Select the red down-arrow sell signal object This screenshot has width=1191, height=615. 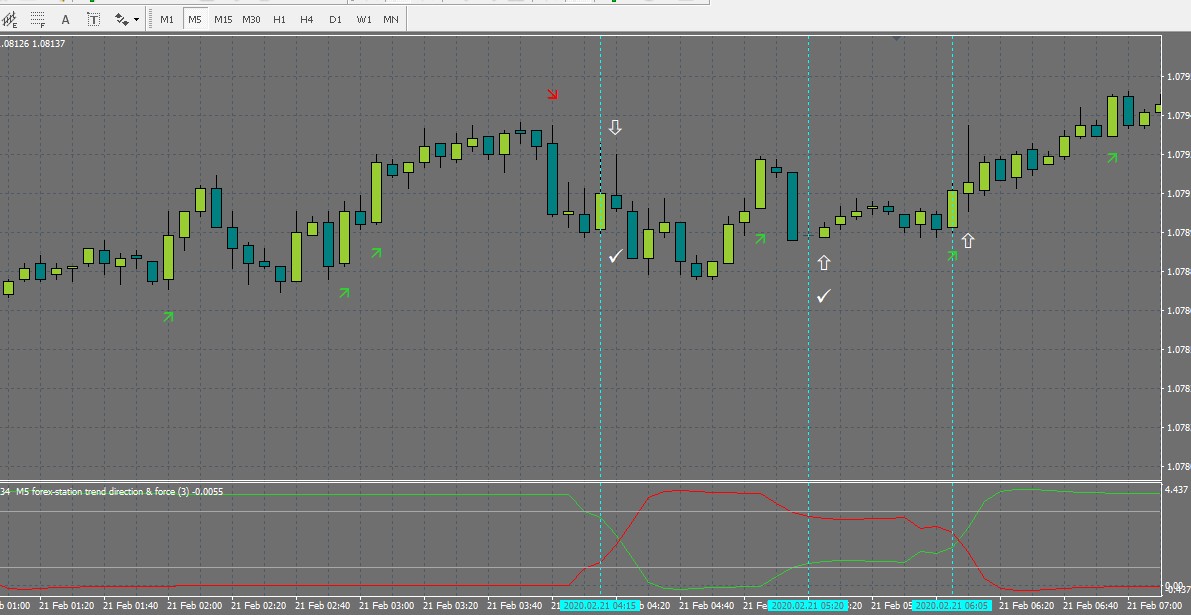[553, 94]
